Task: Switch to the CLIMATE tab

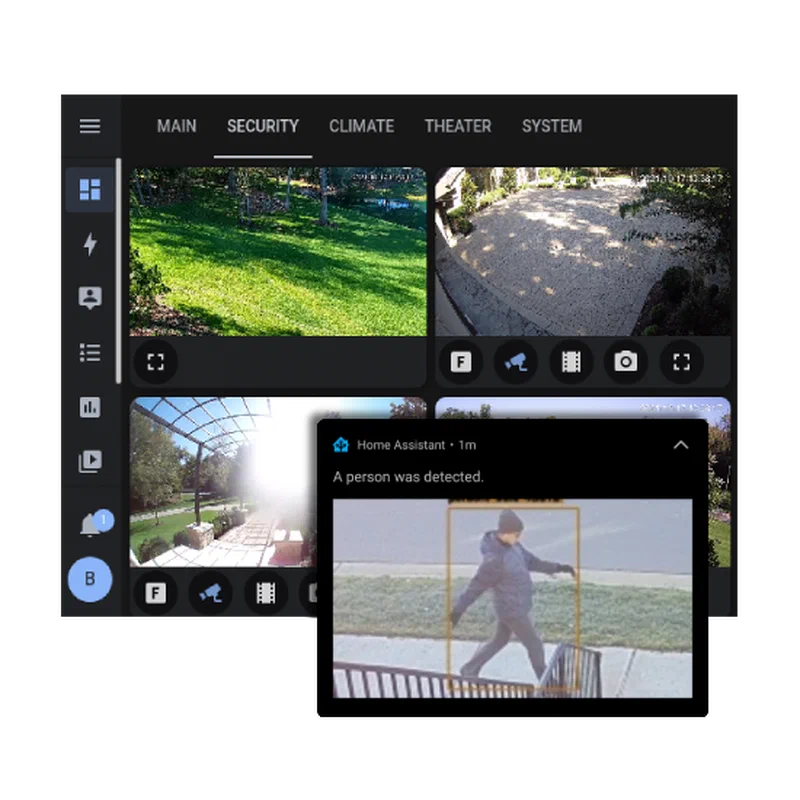Action: [x=361, y=126]
